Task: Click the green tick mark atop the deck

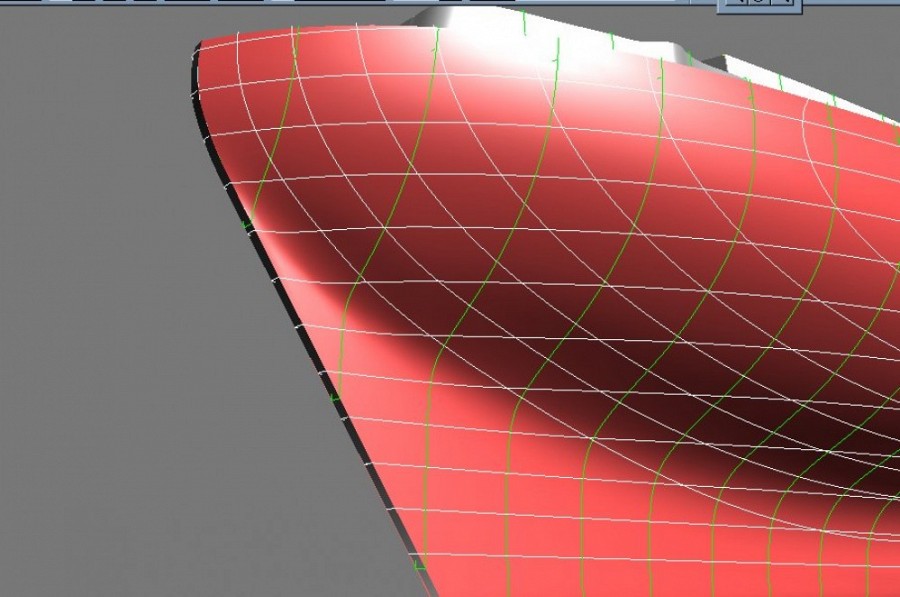Action: 524,18
